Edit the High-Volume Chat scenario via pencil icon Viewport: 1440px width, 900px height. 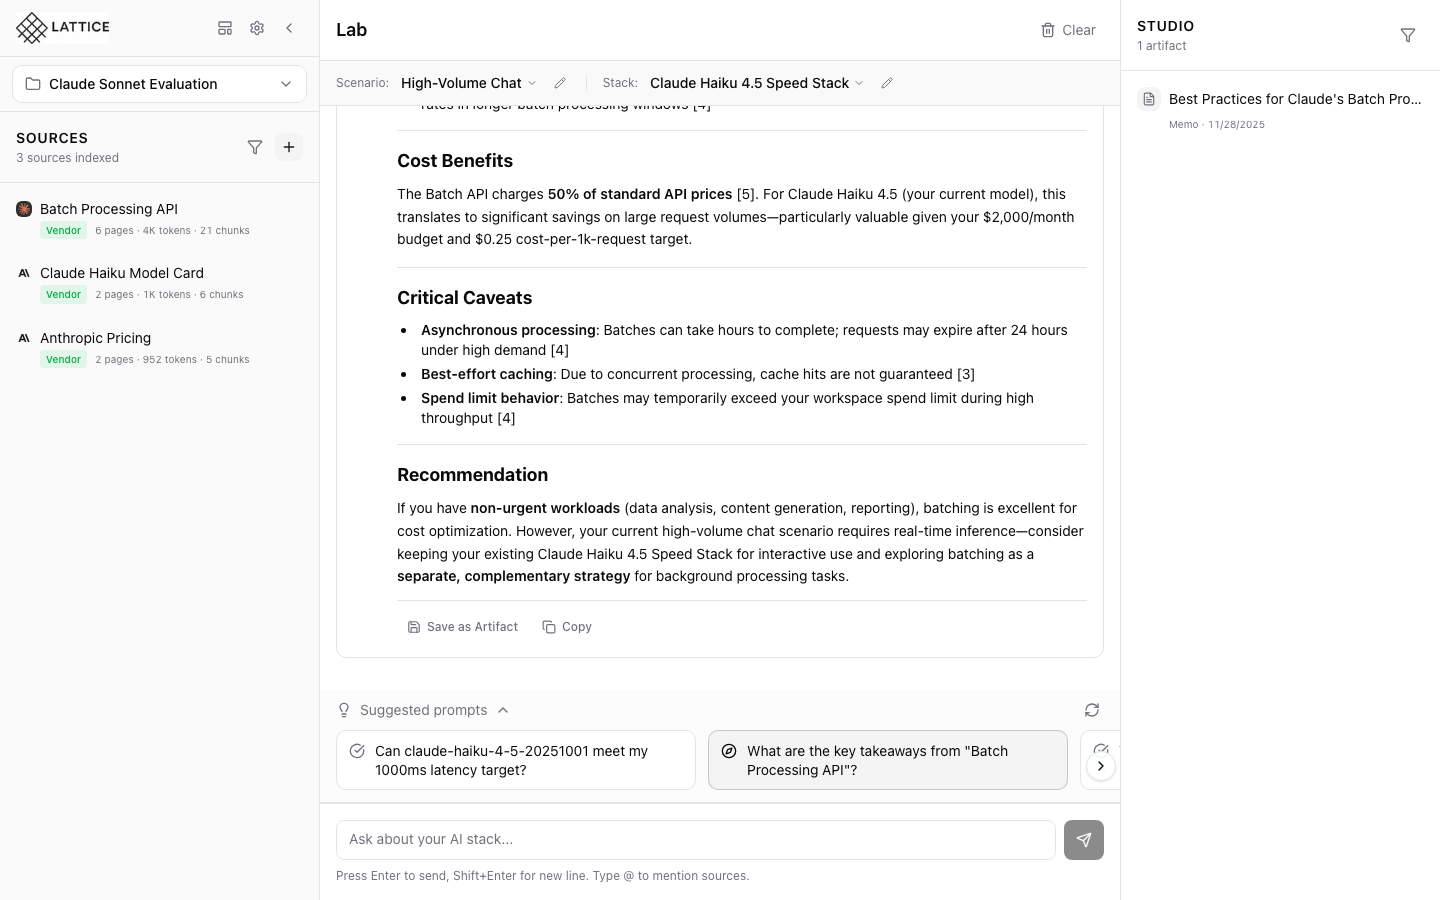coord(559,83)
